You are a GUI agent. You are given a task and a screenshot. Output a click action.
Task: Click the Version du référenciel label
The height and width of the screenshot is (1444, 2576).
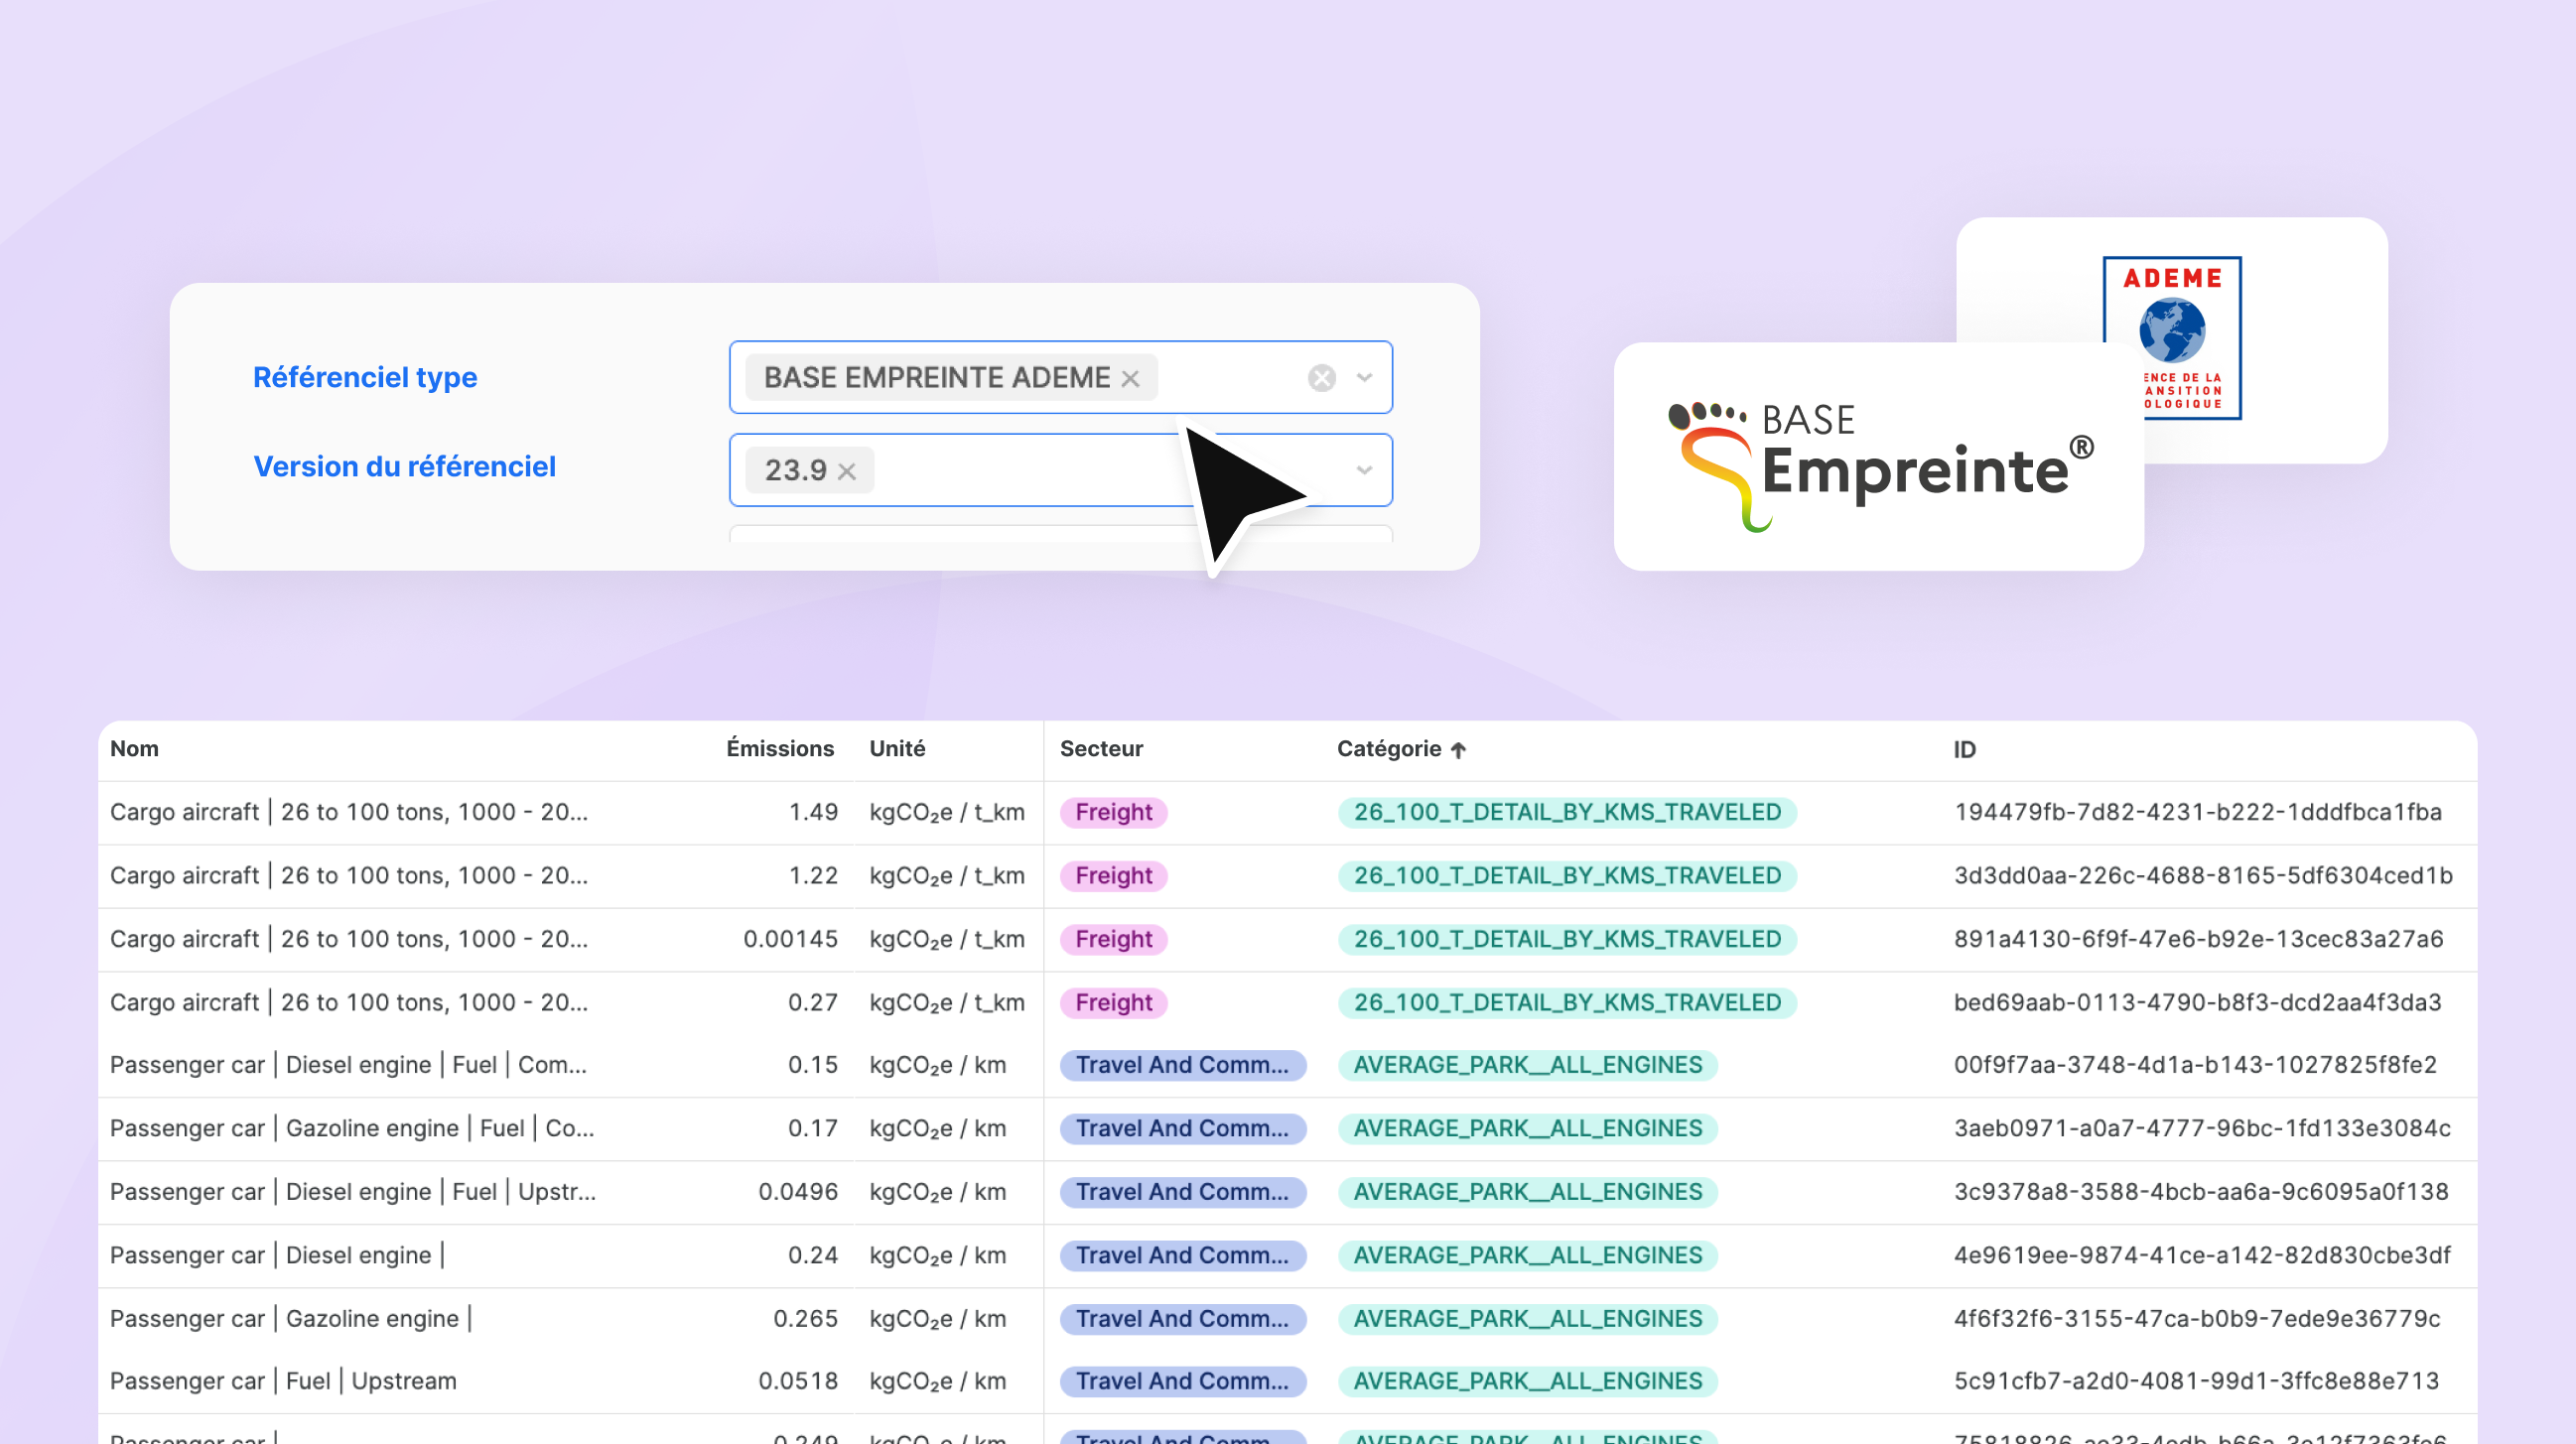404,467
